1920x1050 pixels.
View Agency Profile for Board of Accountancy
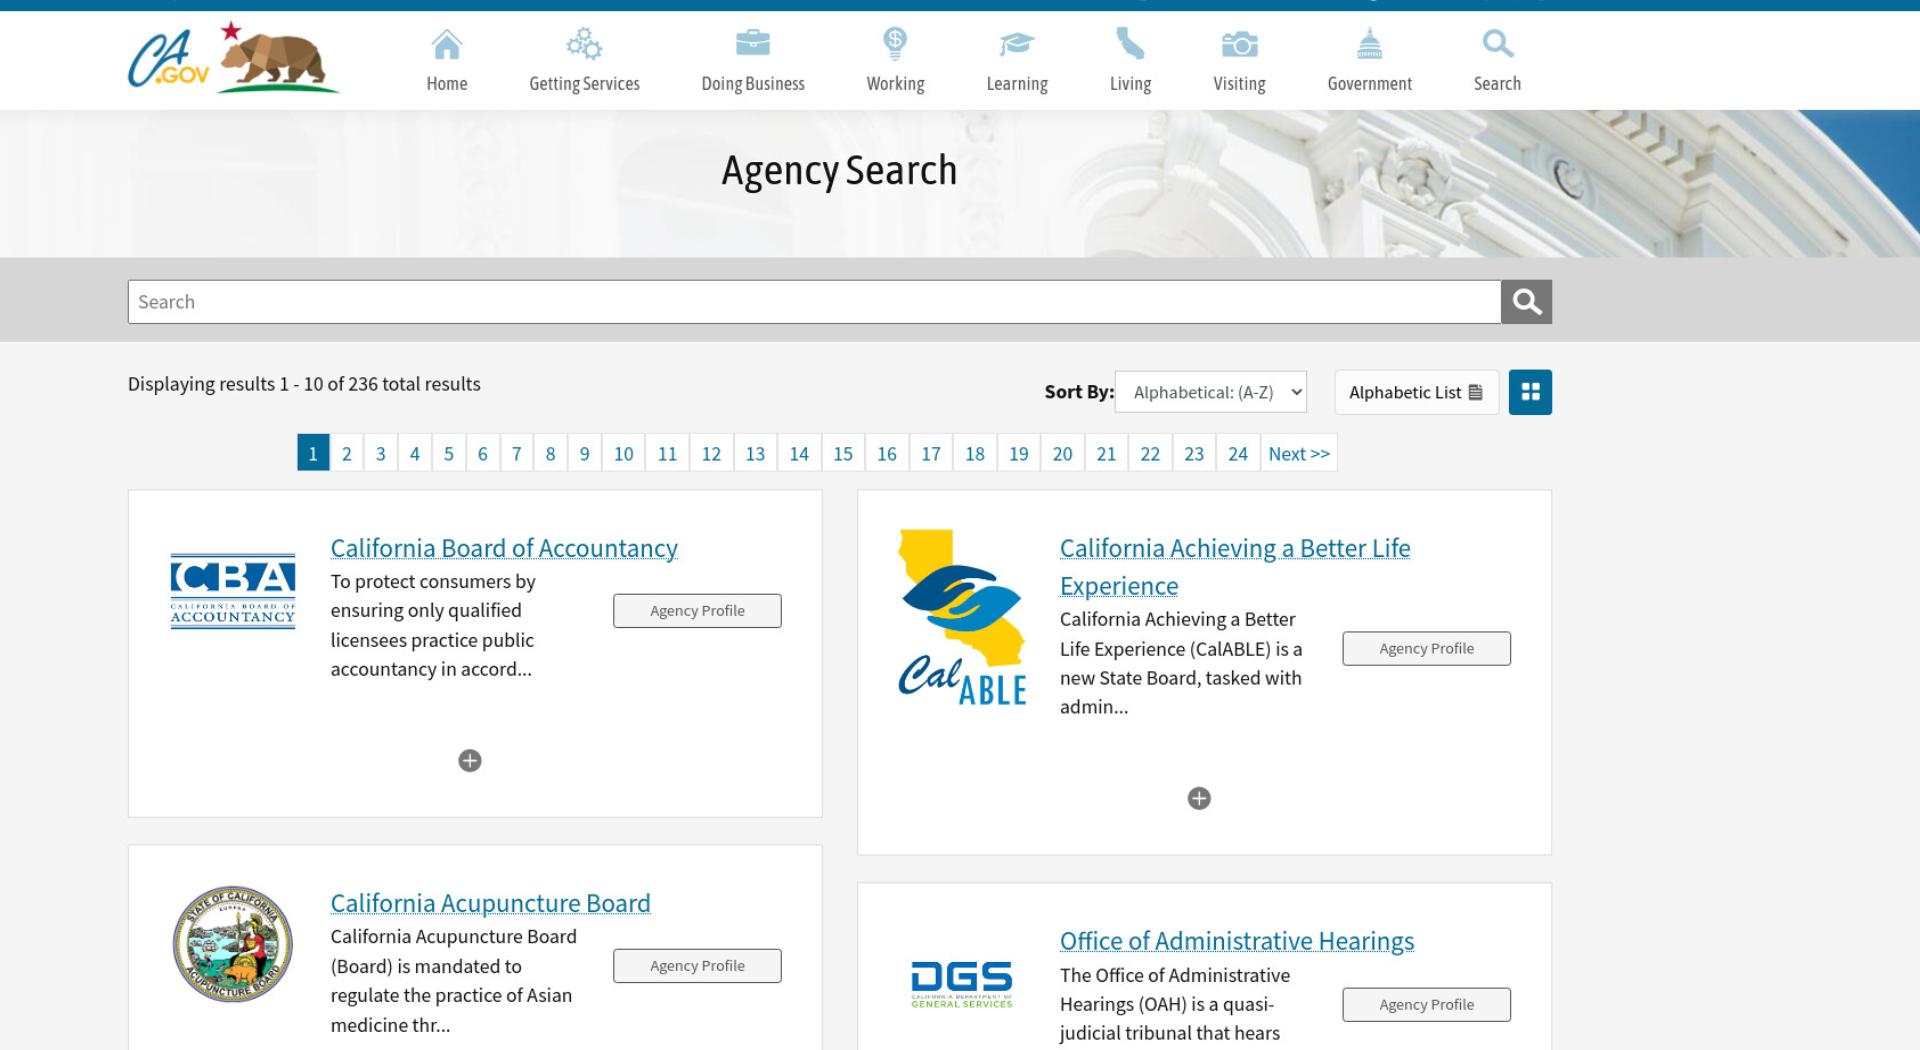tap(697, 611)
